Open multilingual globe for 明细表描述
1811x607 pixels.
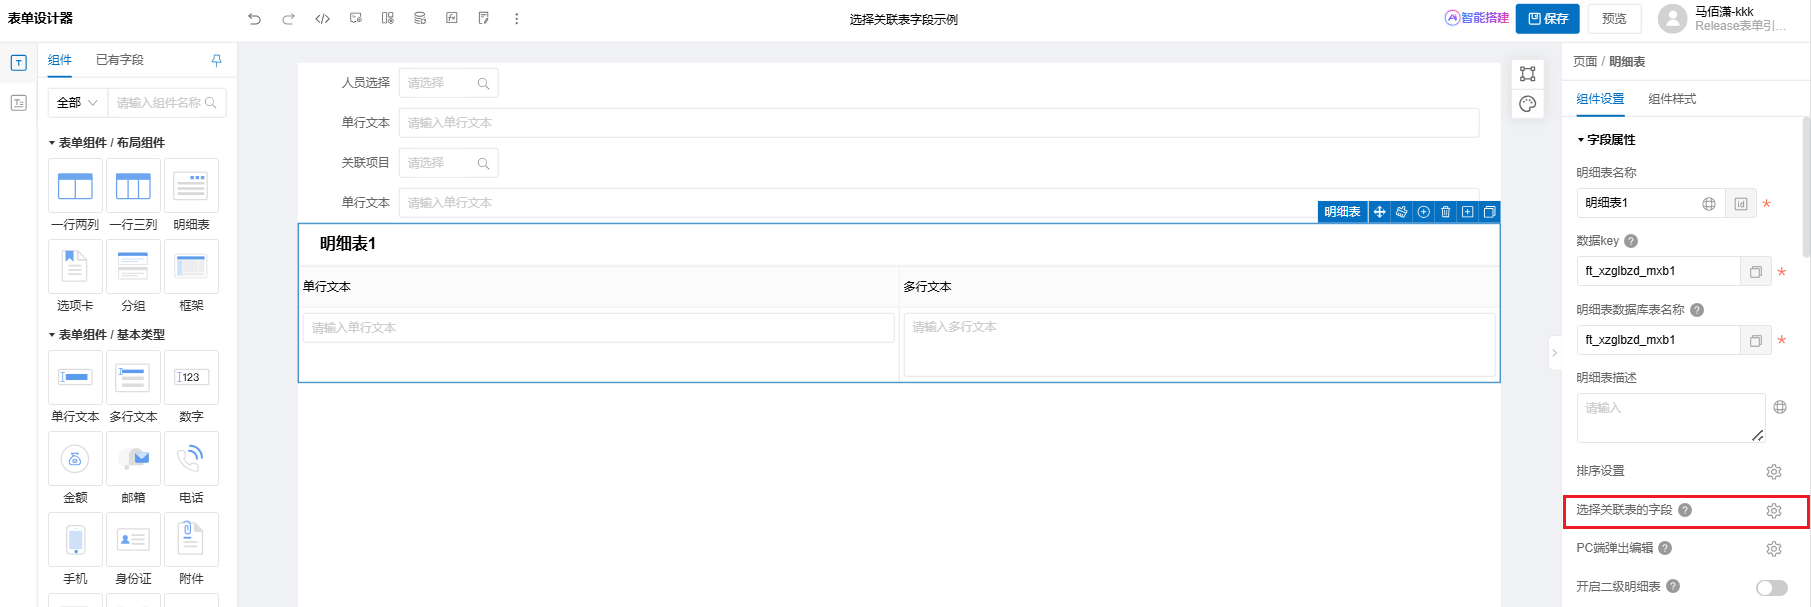(1780, 407)
